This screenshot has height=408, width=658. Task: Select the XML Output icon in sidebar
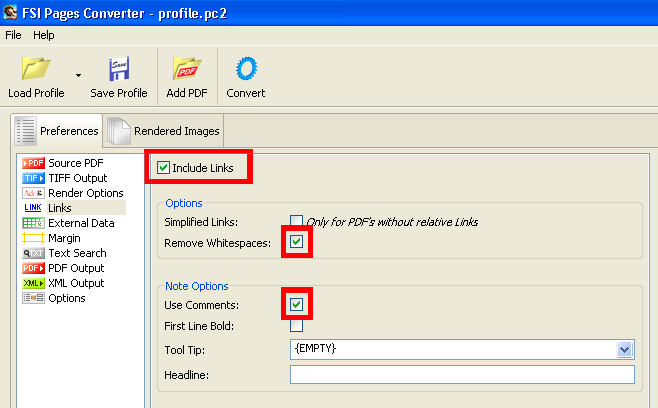point(33,283)
